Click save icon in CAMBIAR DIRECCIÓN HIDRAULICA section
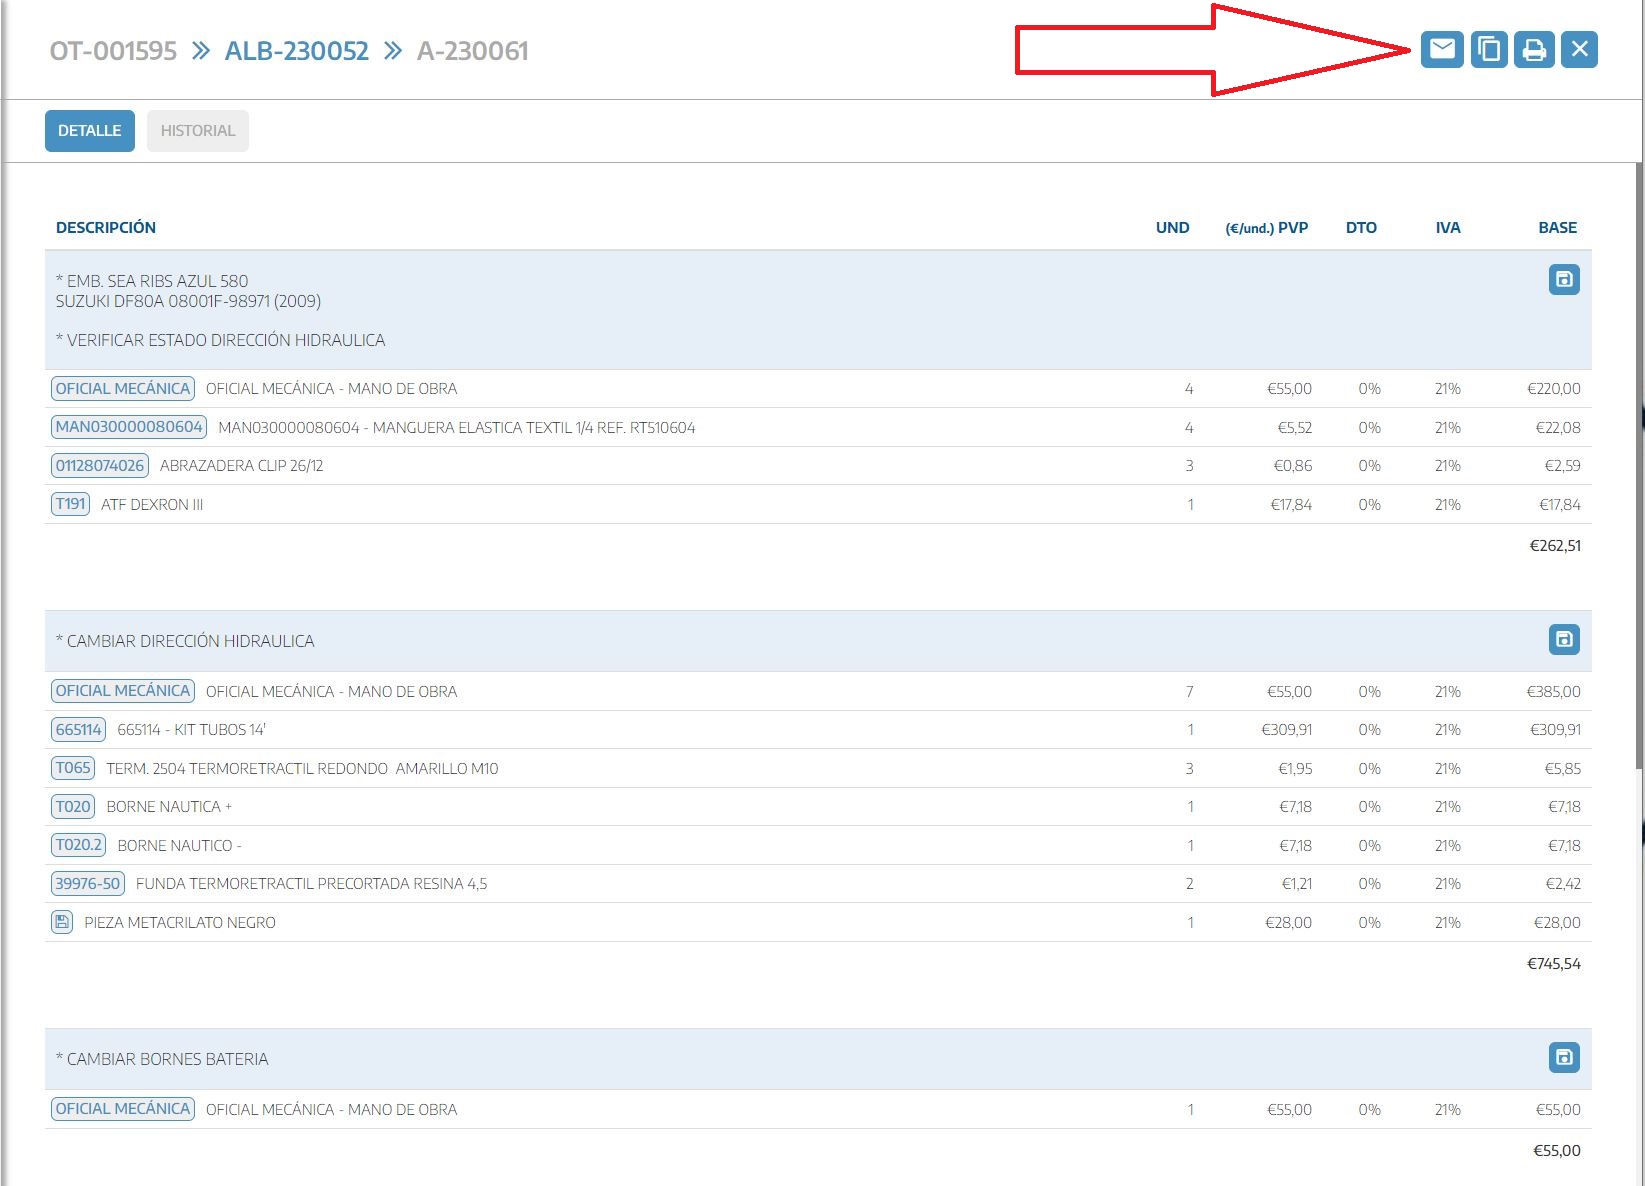This screenshot has height=1186, width=1645. click(1563, 639)
